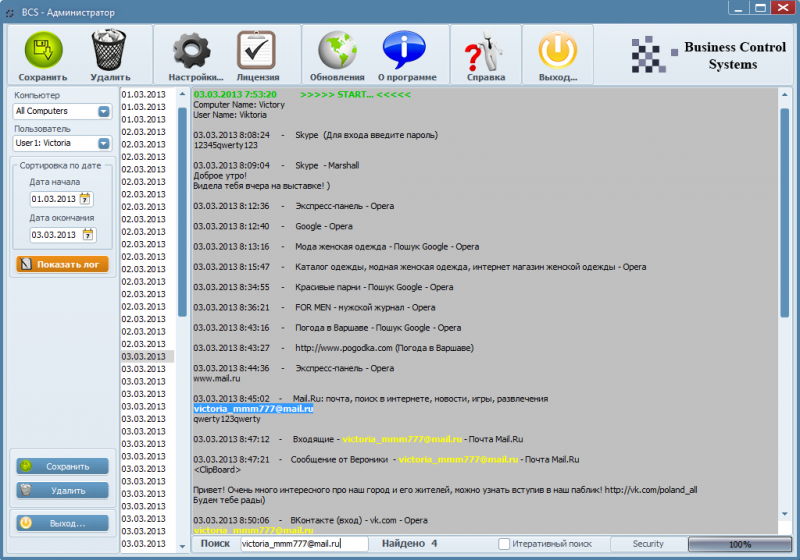This screenshot has height=560, width=800.
Task: Click the qwerty123qwerty log line
Action: (227, 419)
